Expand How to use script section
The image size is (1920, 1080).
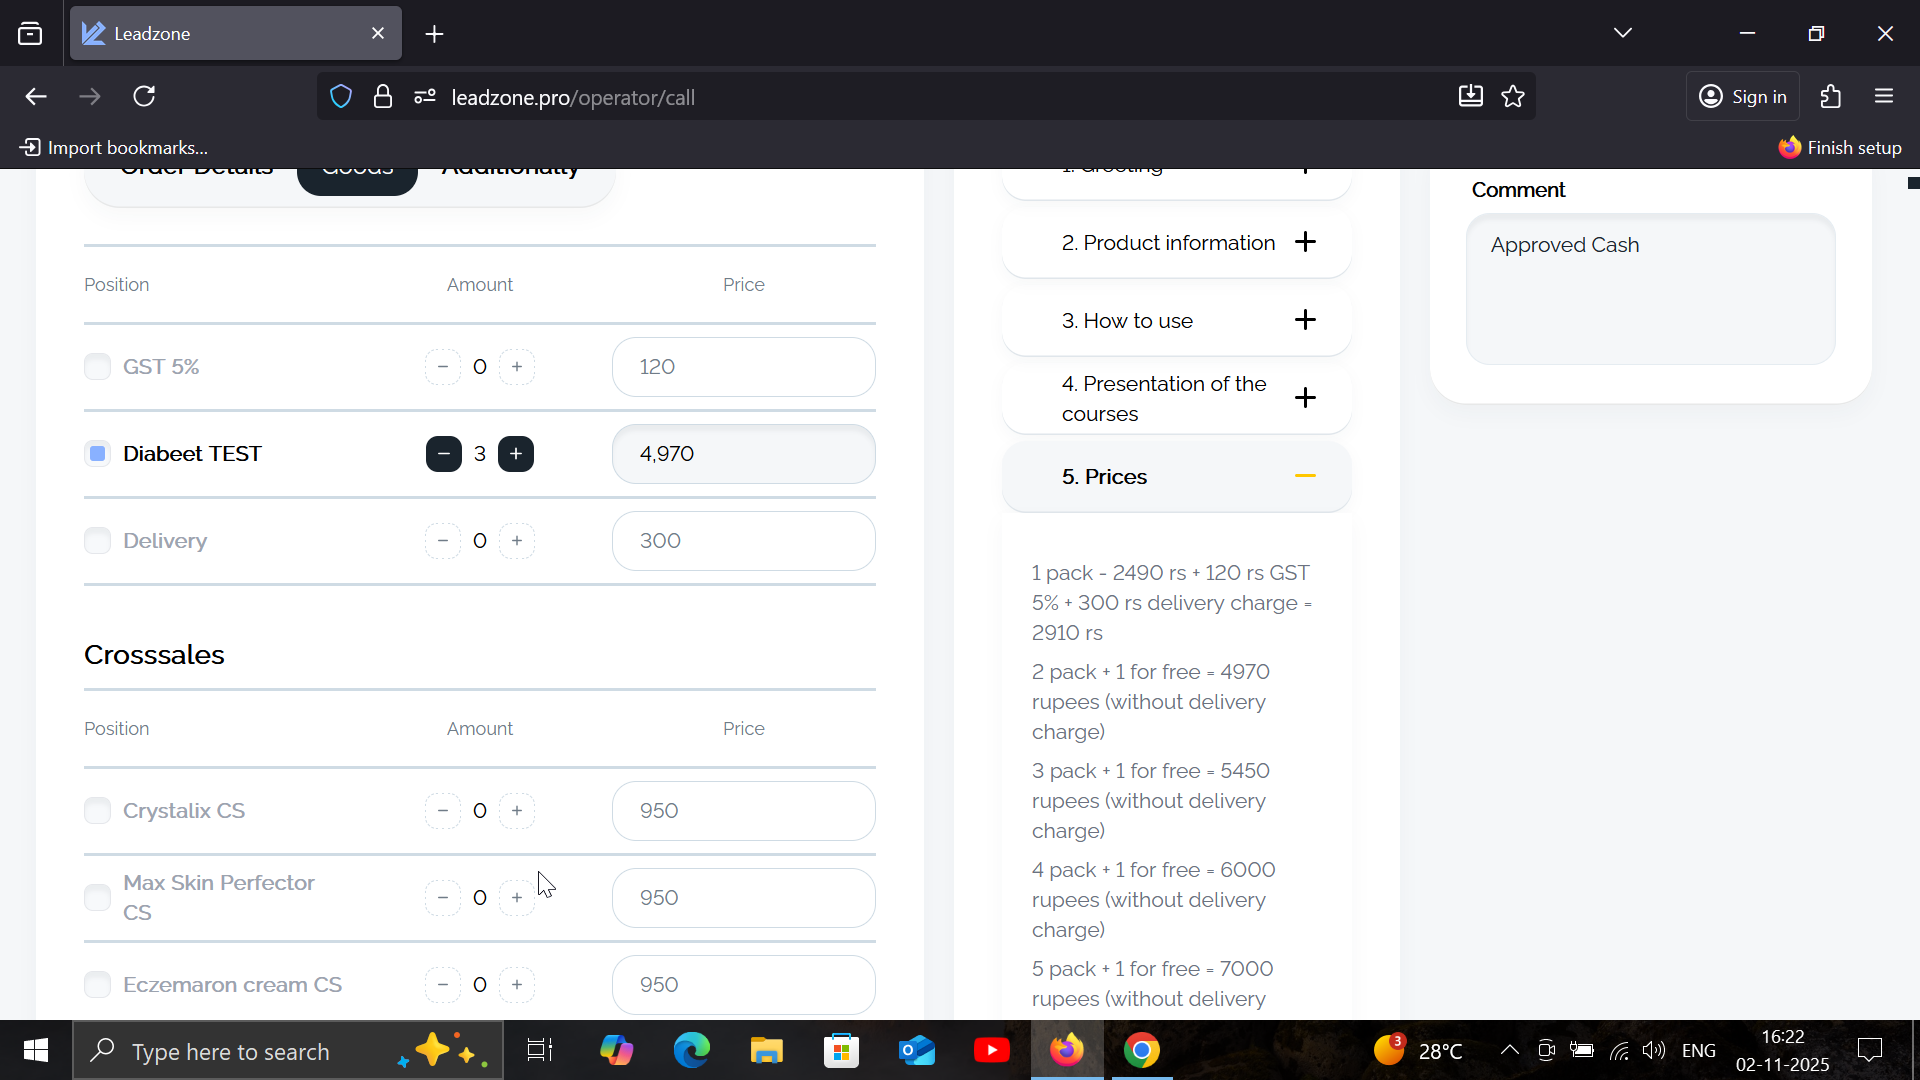click(x=1305, y=320)
